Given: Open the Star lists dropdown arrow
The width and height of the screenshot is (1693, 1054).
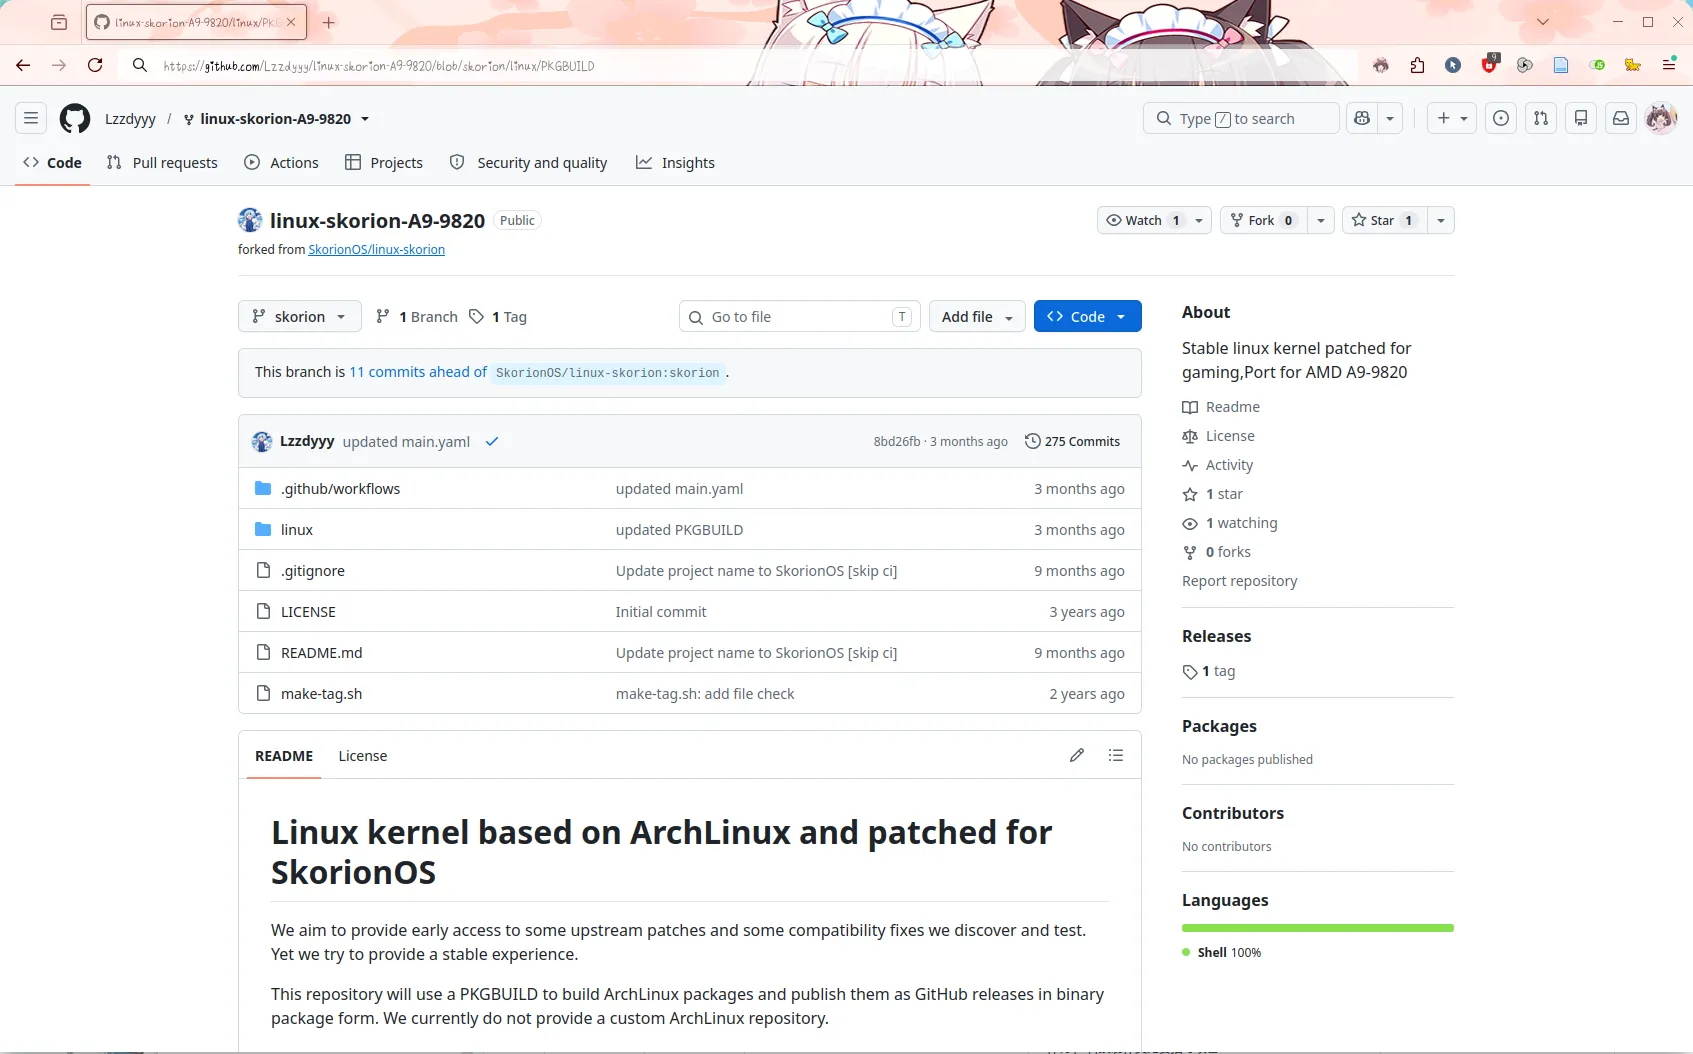Looking at the screenshot, I should [1441, 220].
